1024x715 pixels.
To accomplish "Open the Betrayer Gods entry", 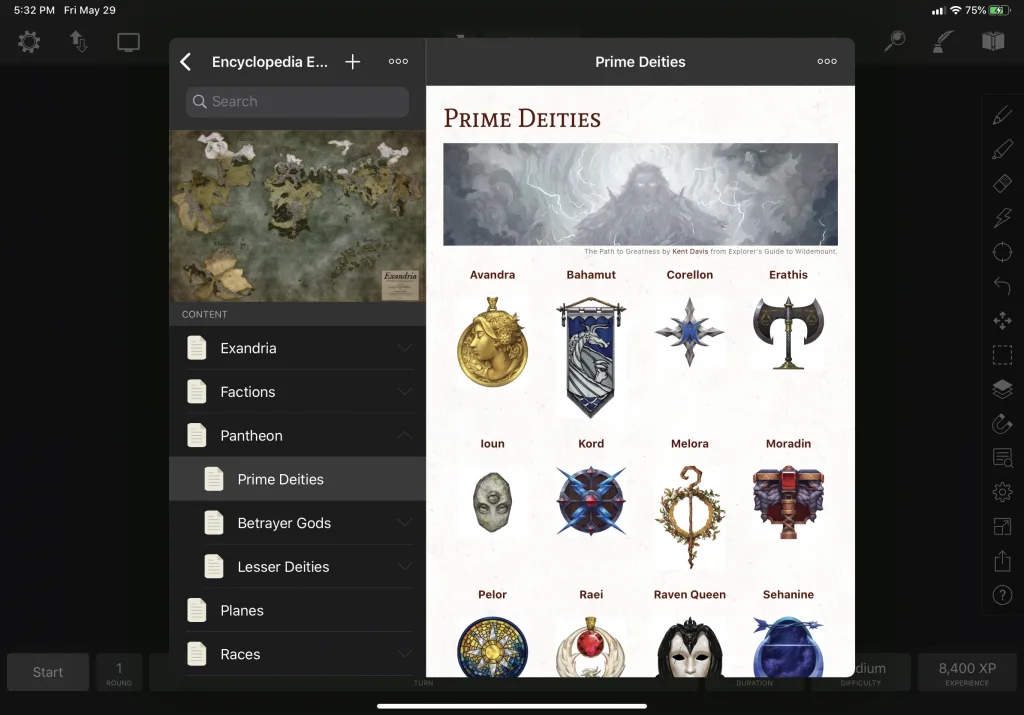I will click(297, 523).
